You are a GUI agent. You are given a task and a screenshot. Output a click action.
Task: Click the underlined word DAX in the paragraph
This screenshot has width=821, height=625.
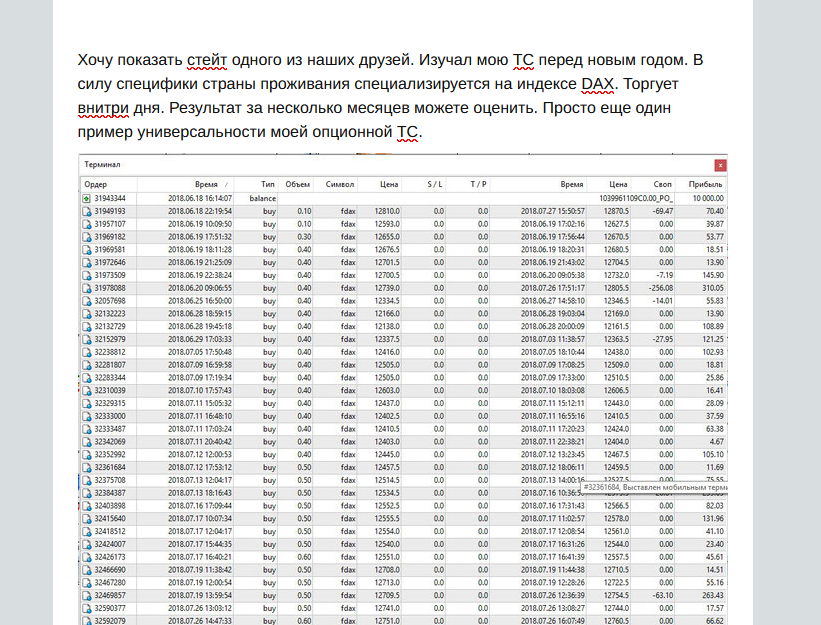click(x=597, y=84)
